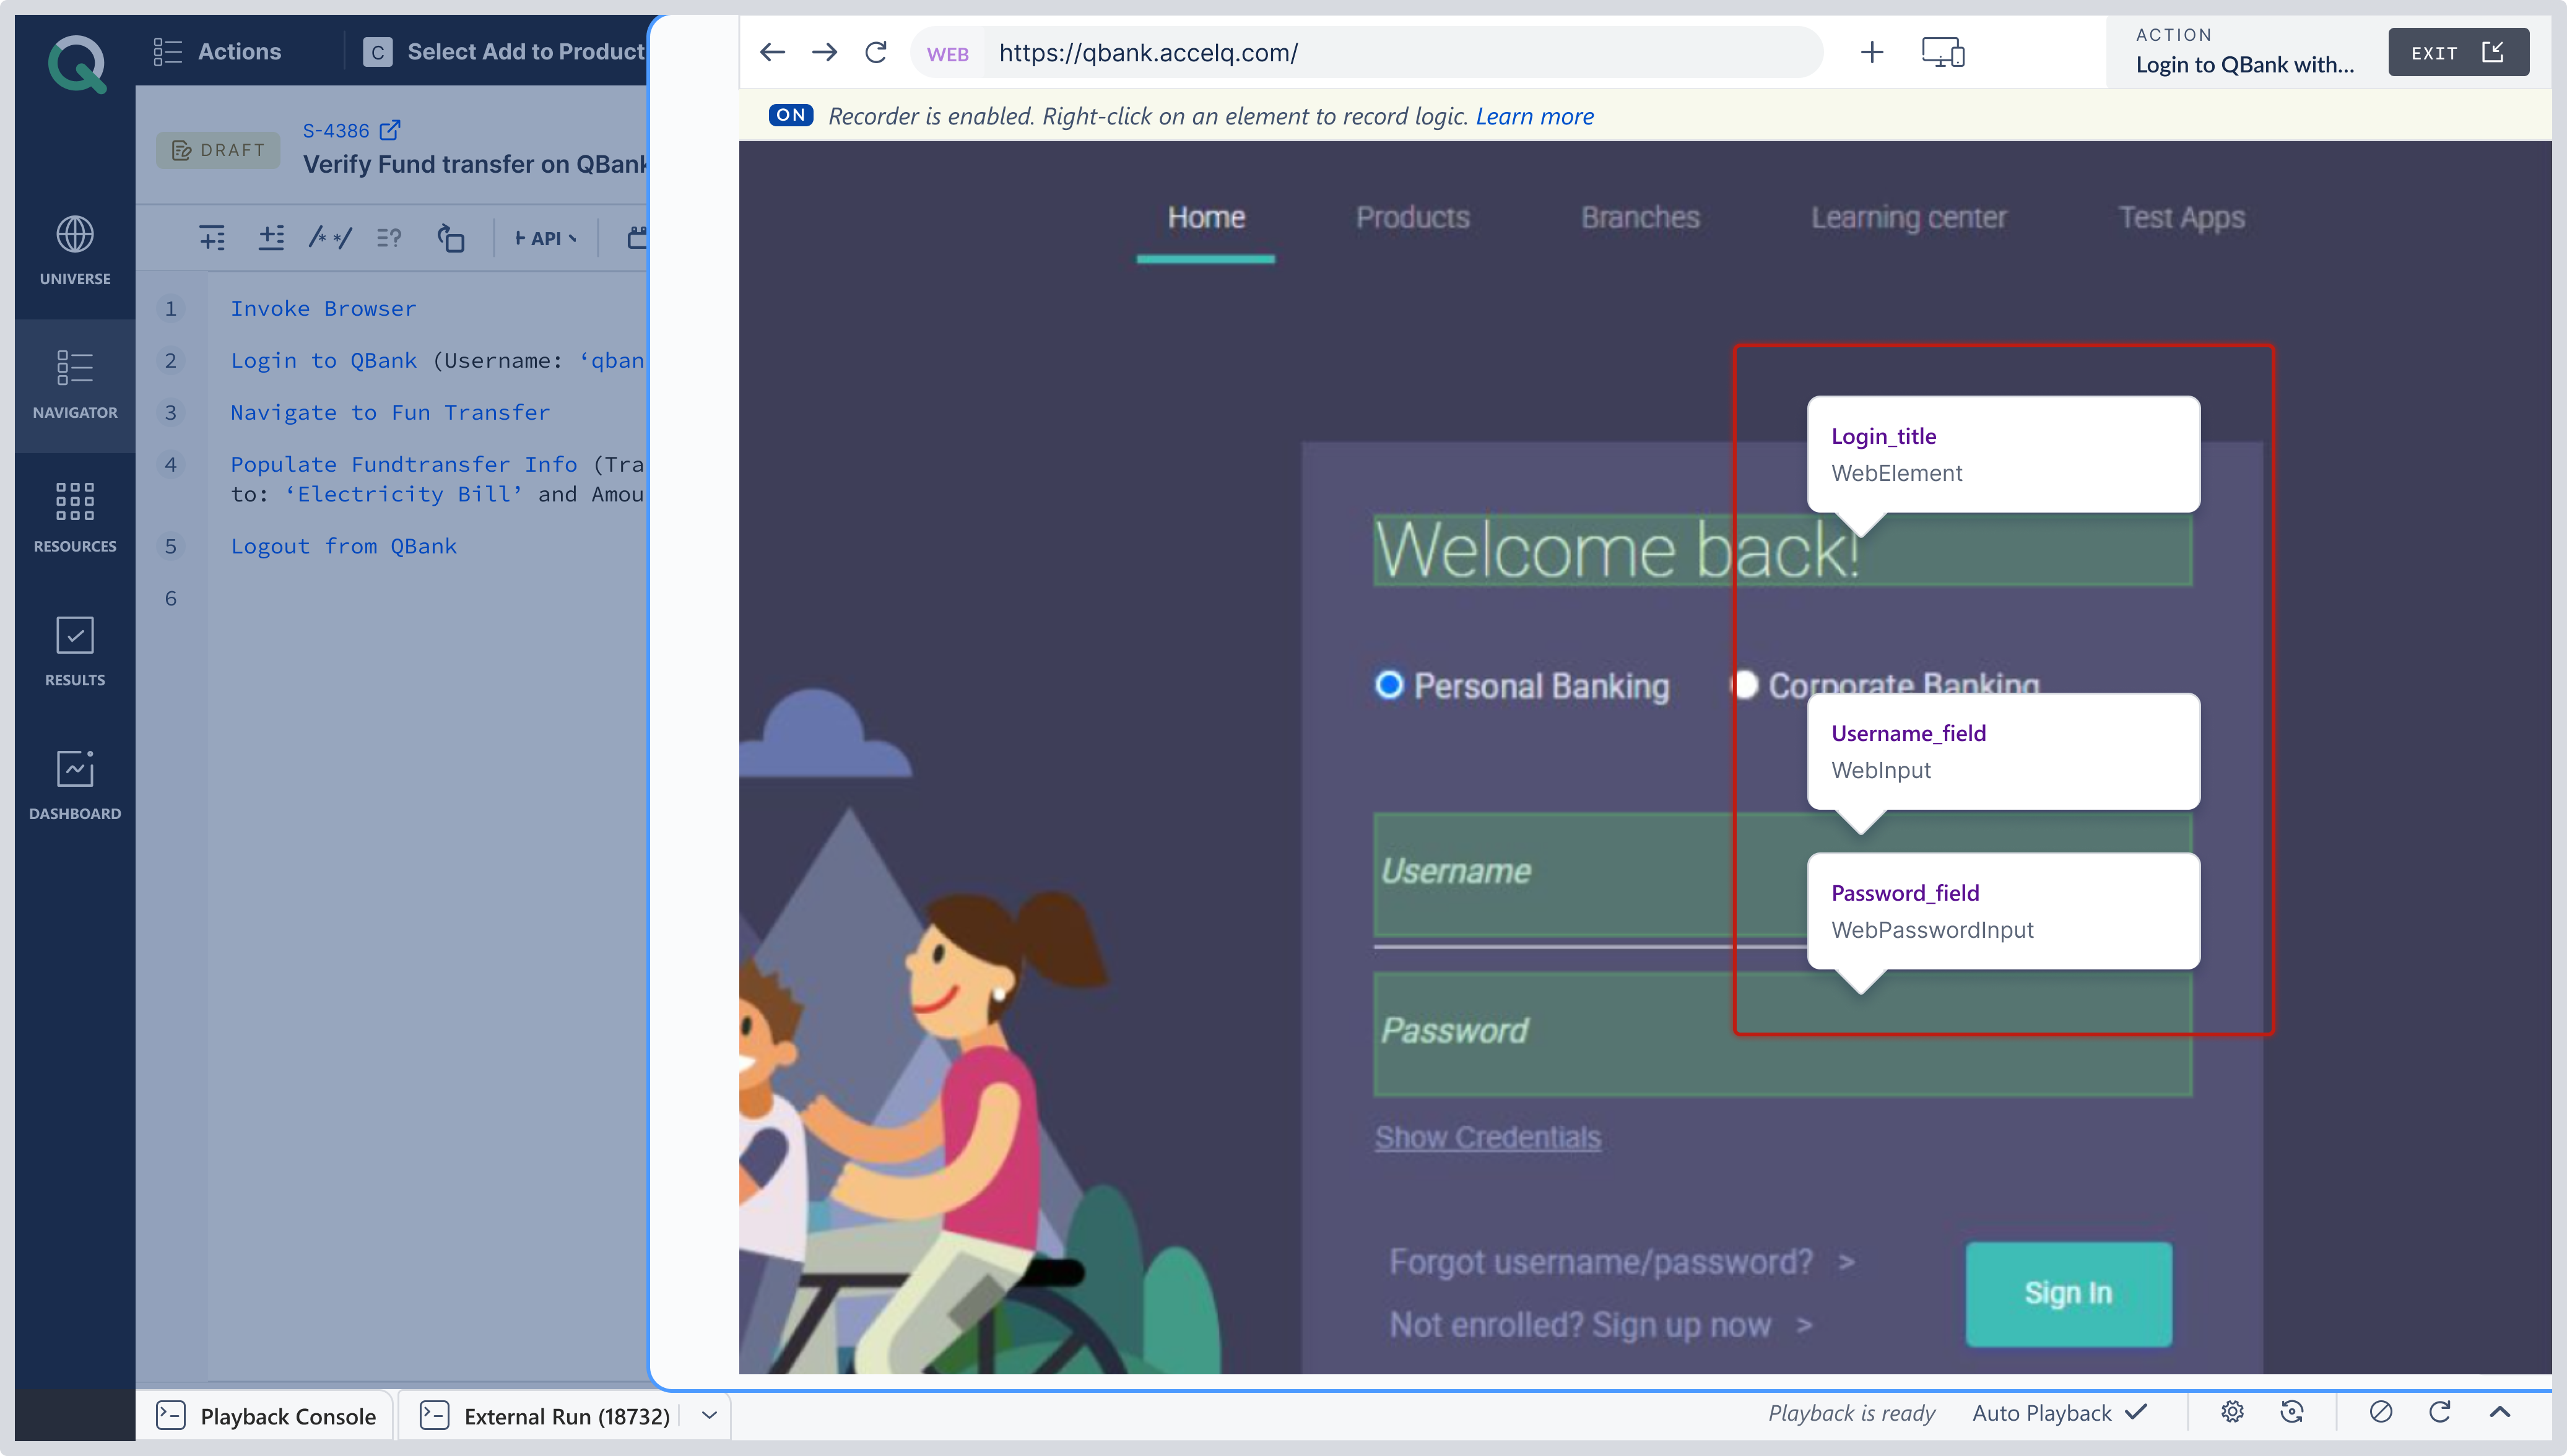2567x1456 pixels.
Task: Click the plus icon next to the URL bar
Action: 1872,52
